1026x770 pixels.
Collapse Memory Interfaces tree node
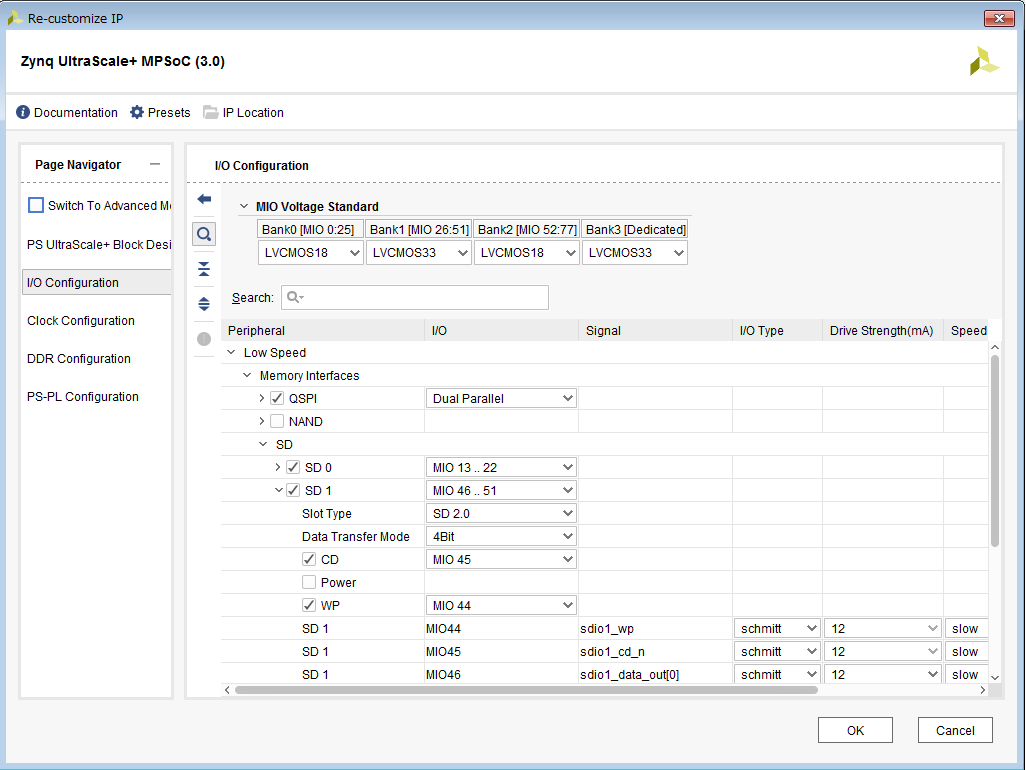247,375
